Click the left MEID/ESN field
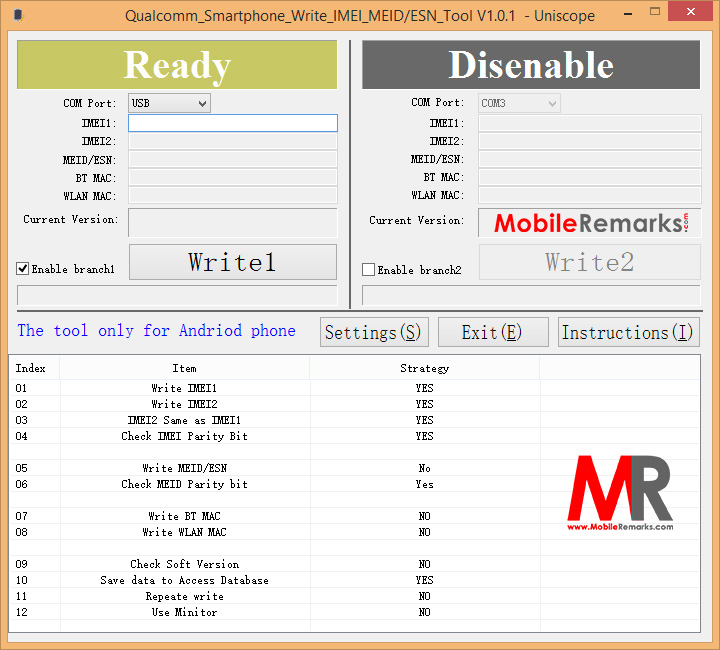This screenshot has width=720, height=650. pyautogui.click(x=233, y=159)
